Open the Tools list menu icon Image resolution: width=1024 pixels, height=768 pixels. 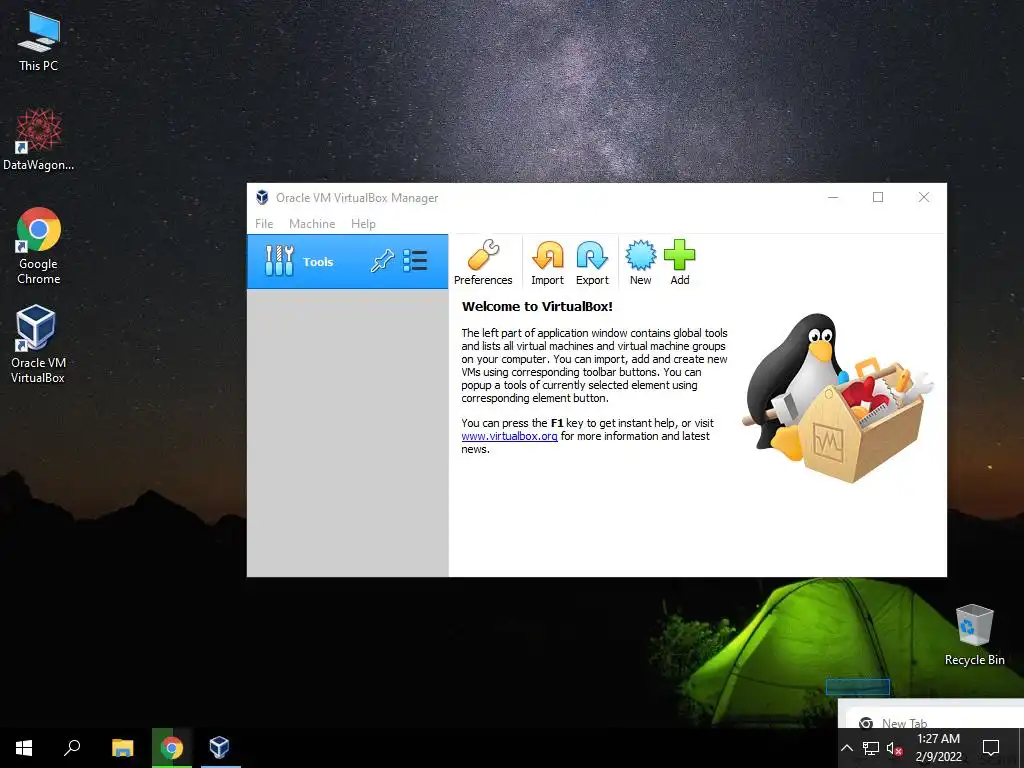tap(415, 261)
